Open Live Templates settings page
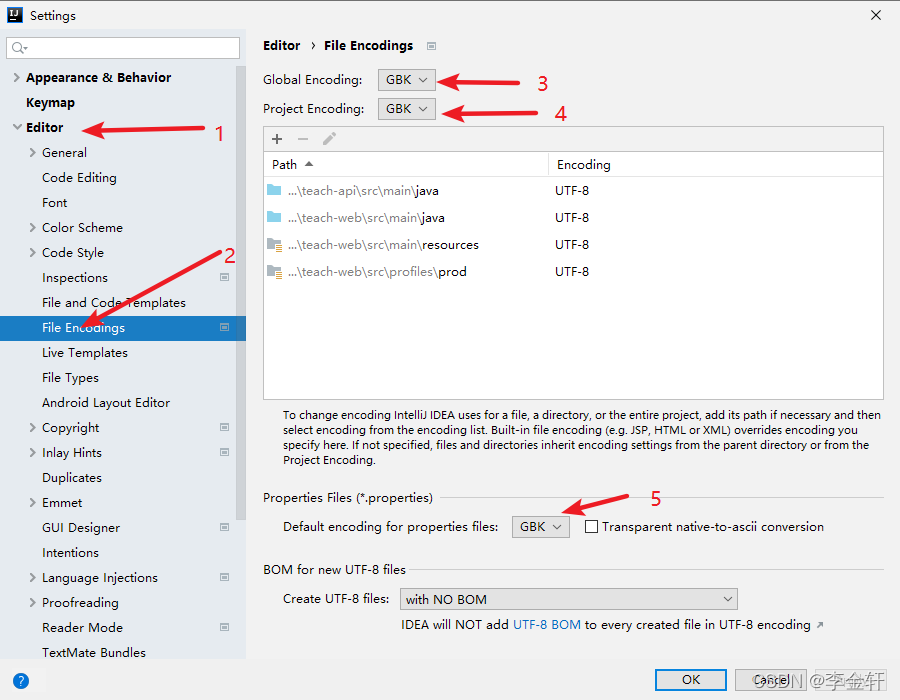This screenshot has width=900, height=700. [85, 353]
